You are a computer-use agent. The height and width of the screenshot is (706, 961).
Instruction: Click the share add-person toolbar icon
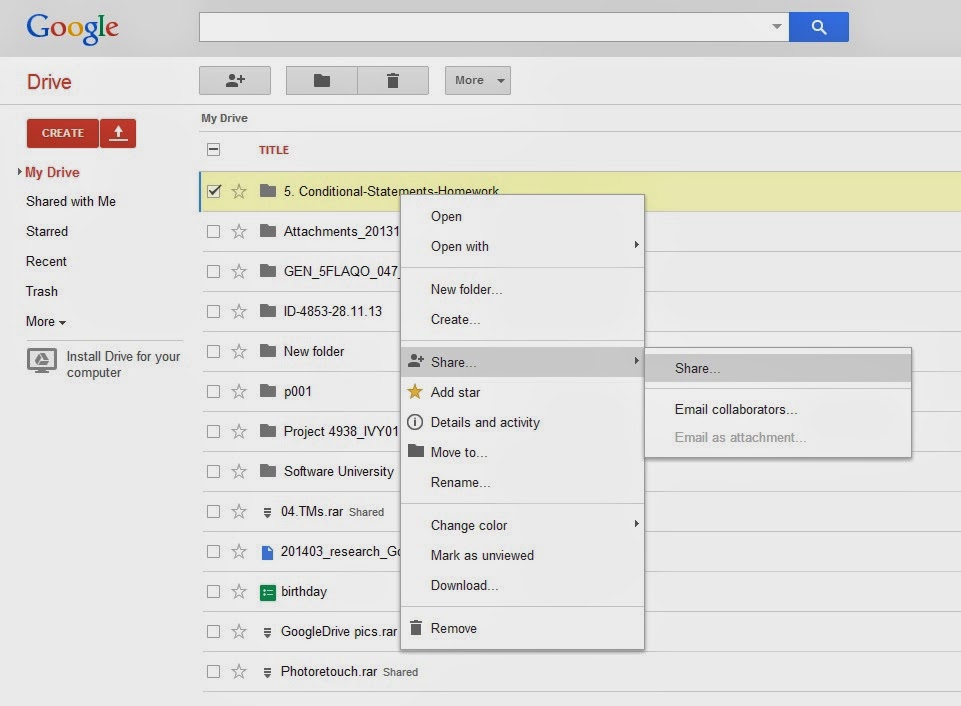235,80
